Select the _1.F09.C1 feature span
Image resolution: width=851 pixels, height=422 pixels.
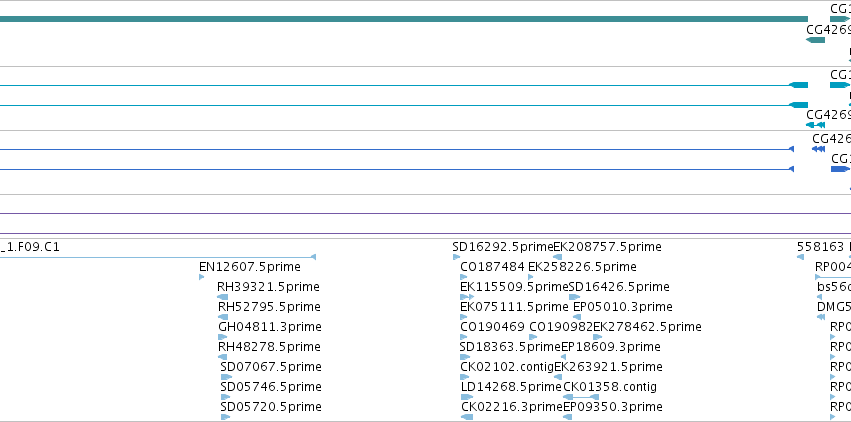(158, 257)
